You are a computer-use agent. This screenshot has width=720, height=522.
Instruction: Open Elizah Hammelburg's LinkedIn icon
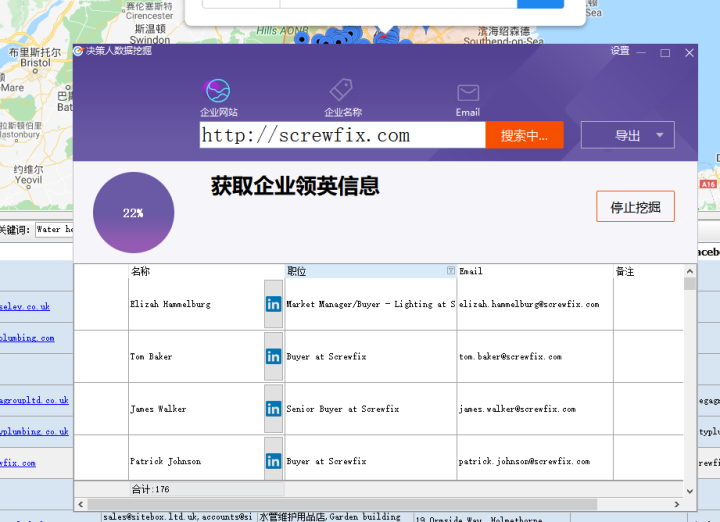(x=273, y=304)
